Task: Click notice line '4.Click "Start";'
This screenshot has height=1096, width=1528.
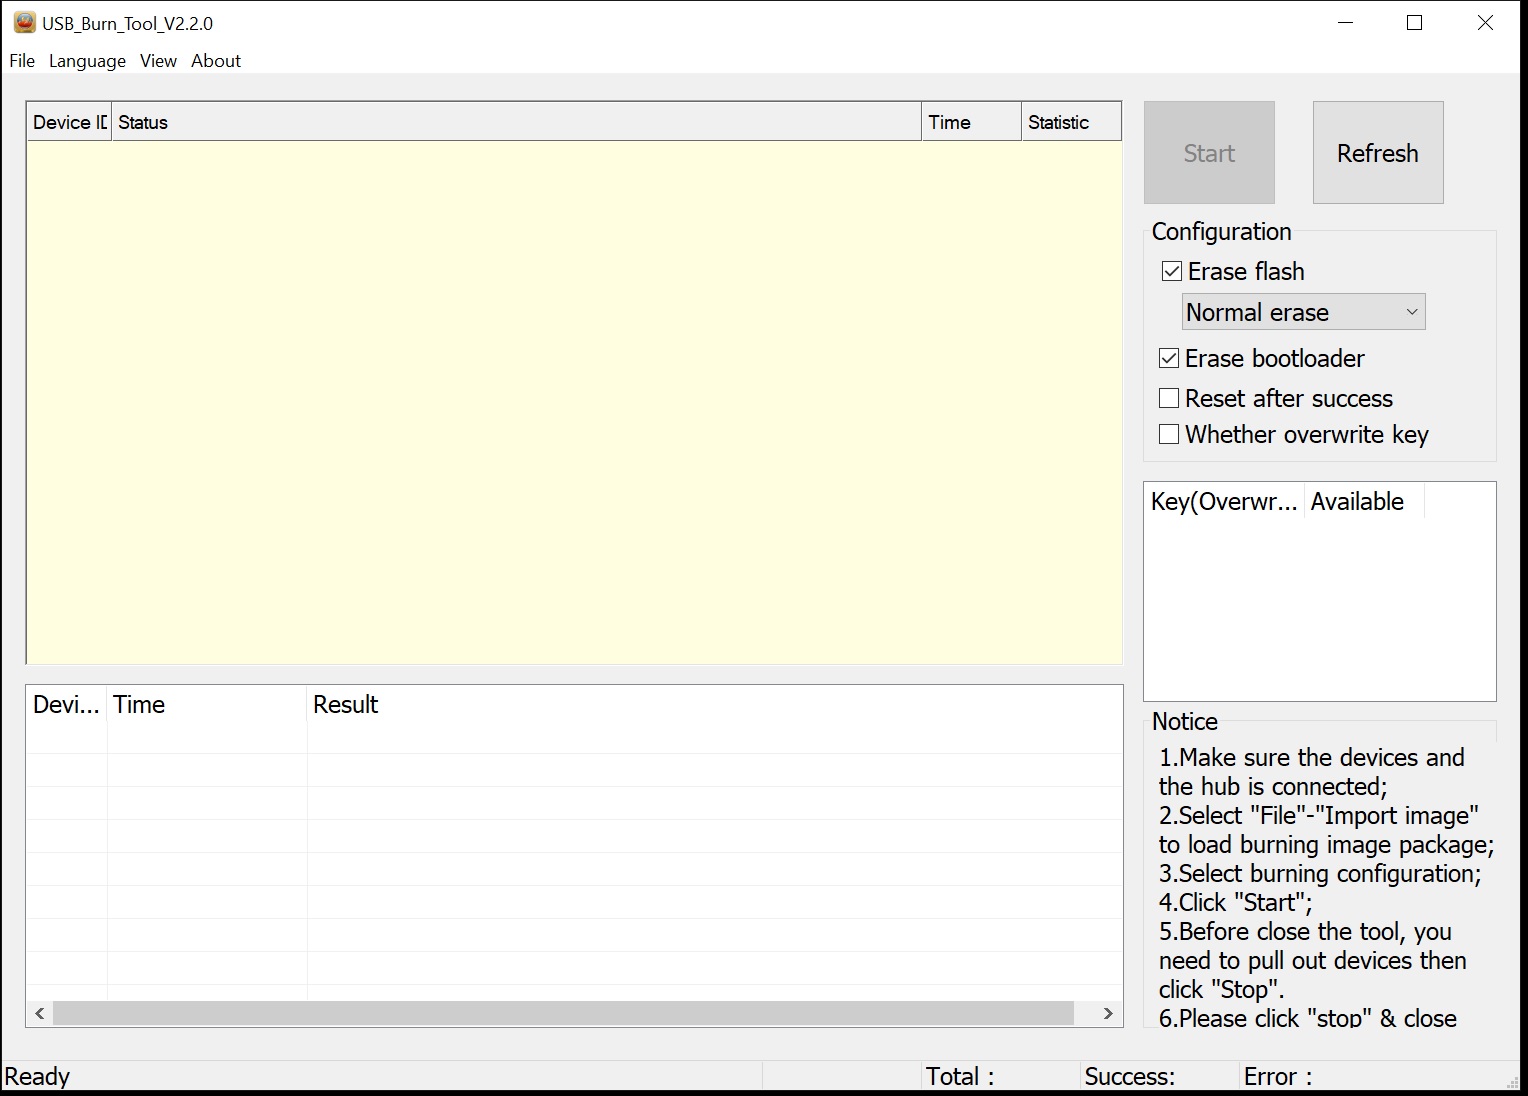Action: point(1236,903)
